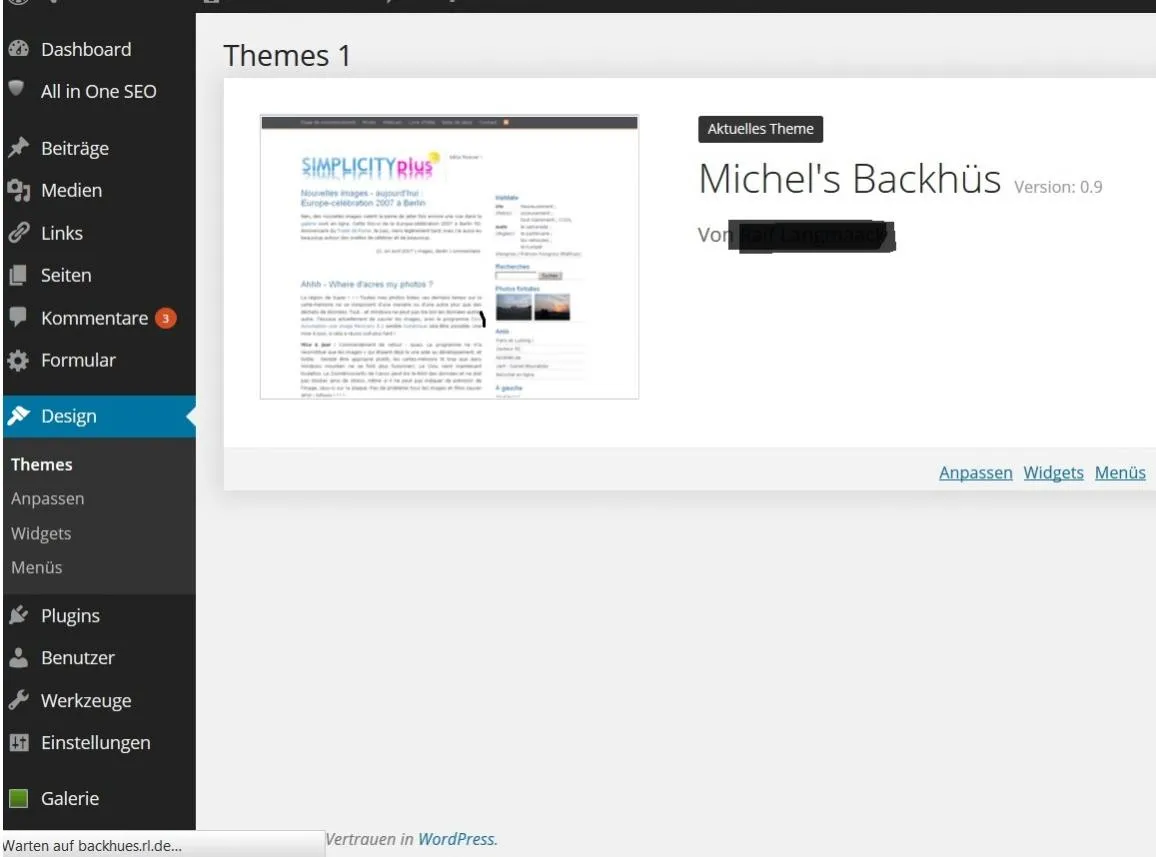Follow the WordPress footer link
This screenshot has width=1156, height=857.
point(457,839)
